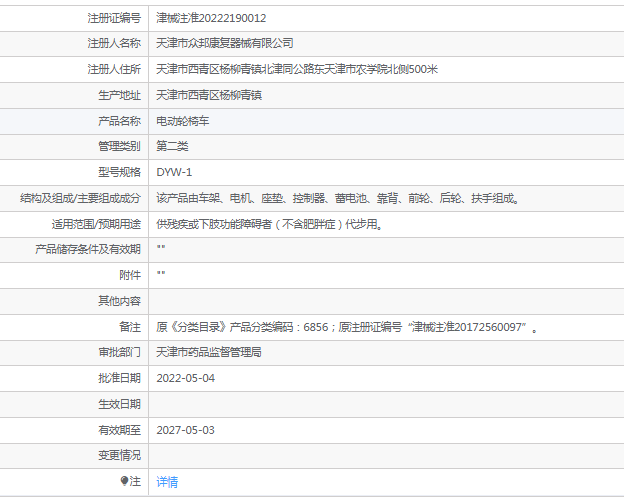
Task: Click the 审批部门 label
Action: pos(119,352)
